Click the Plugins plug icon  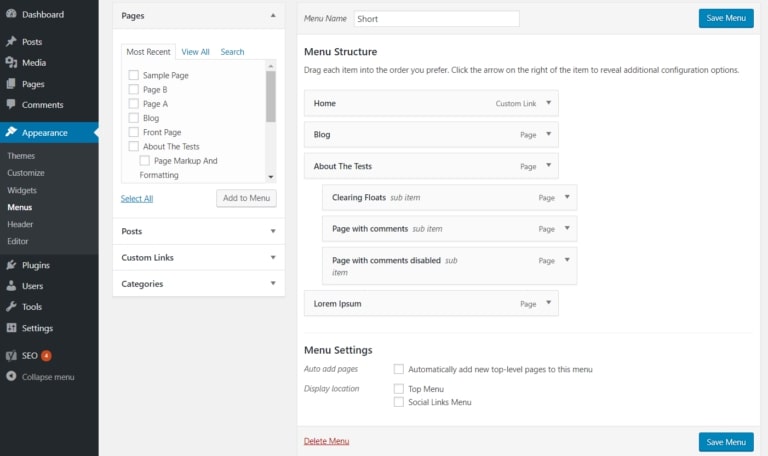point(11,265)
